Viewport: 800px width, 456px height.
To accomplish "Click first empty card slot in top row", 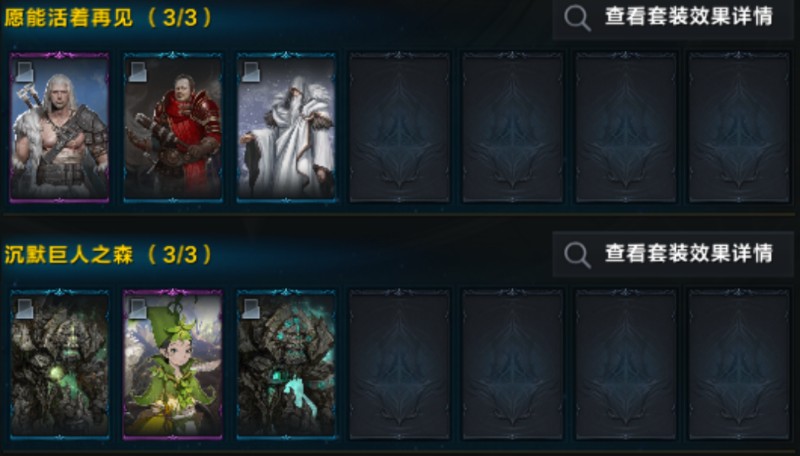I will [399, 127].
